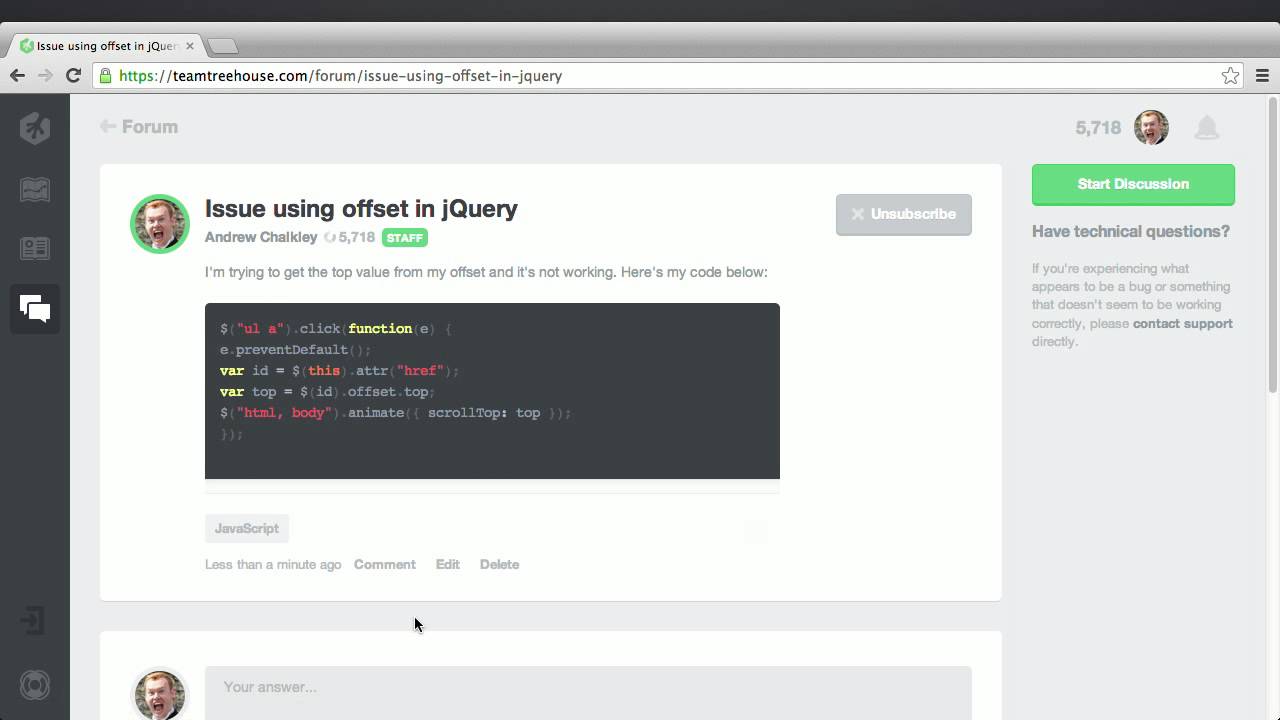Open a new browser tab
The height and width of the screenshot is (720, 1280).
coord(222,46)
